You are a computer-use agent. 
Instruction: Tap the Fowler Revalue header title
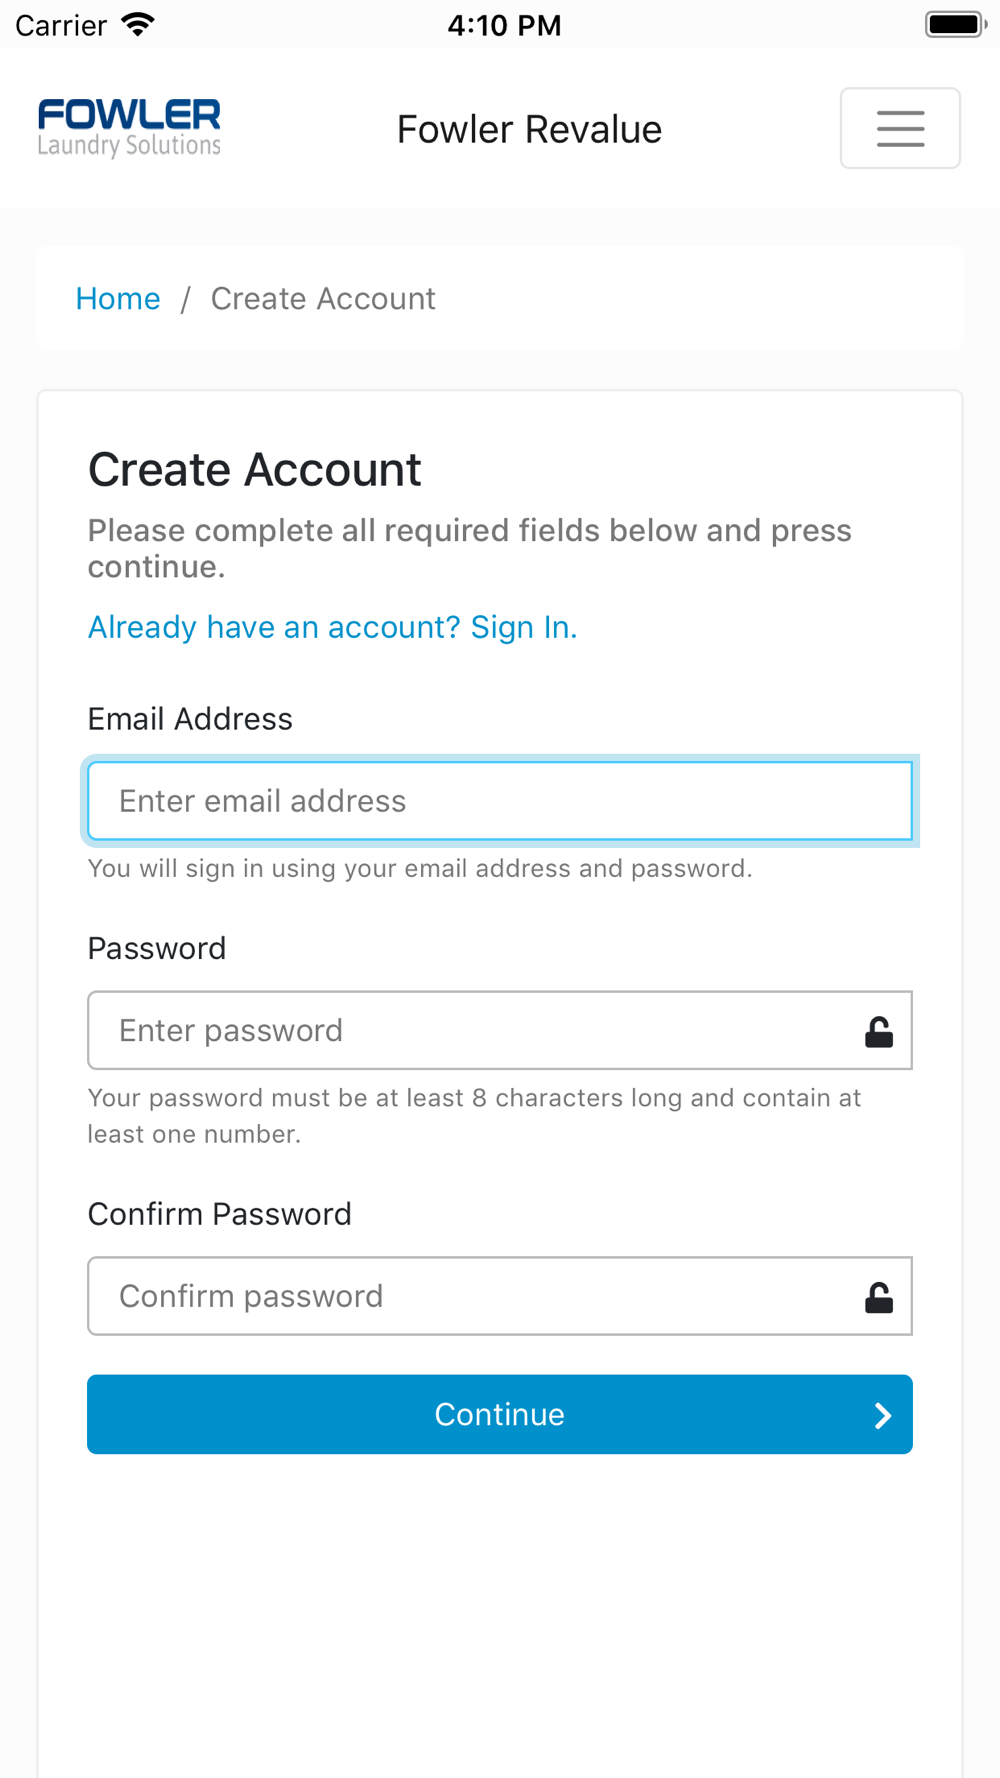click(529, 129)
